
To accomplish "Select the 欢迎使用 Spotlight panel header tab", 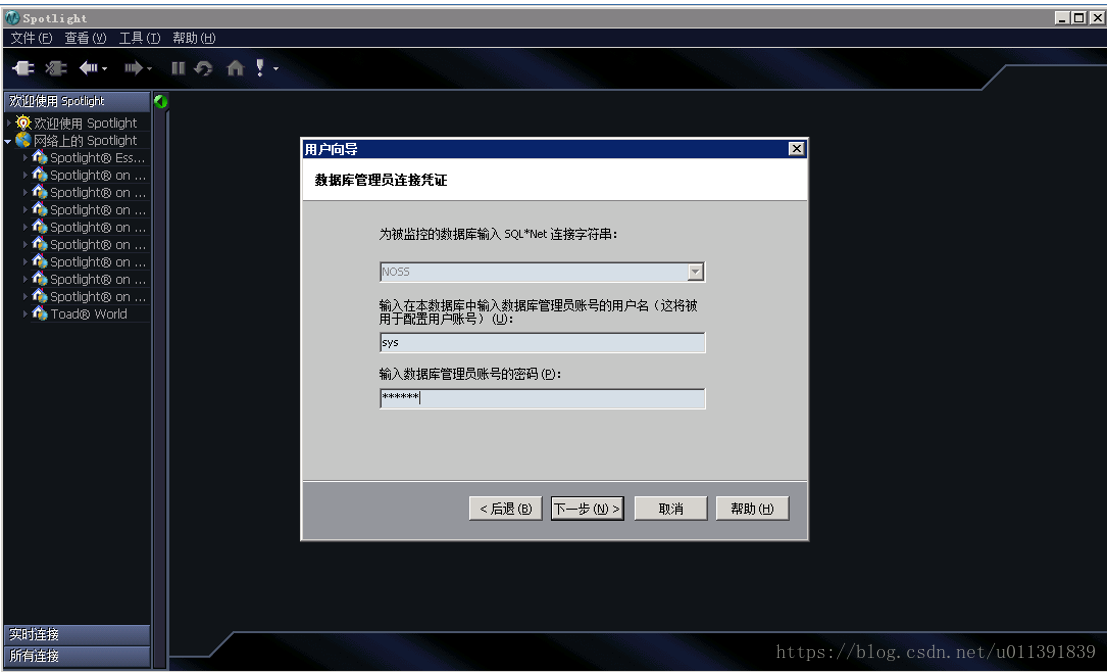I will tap(77, 102).
